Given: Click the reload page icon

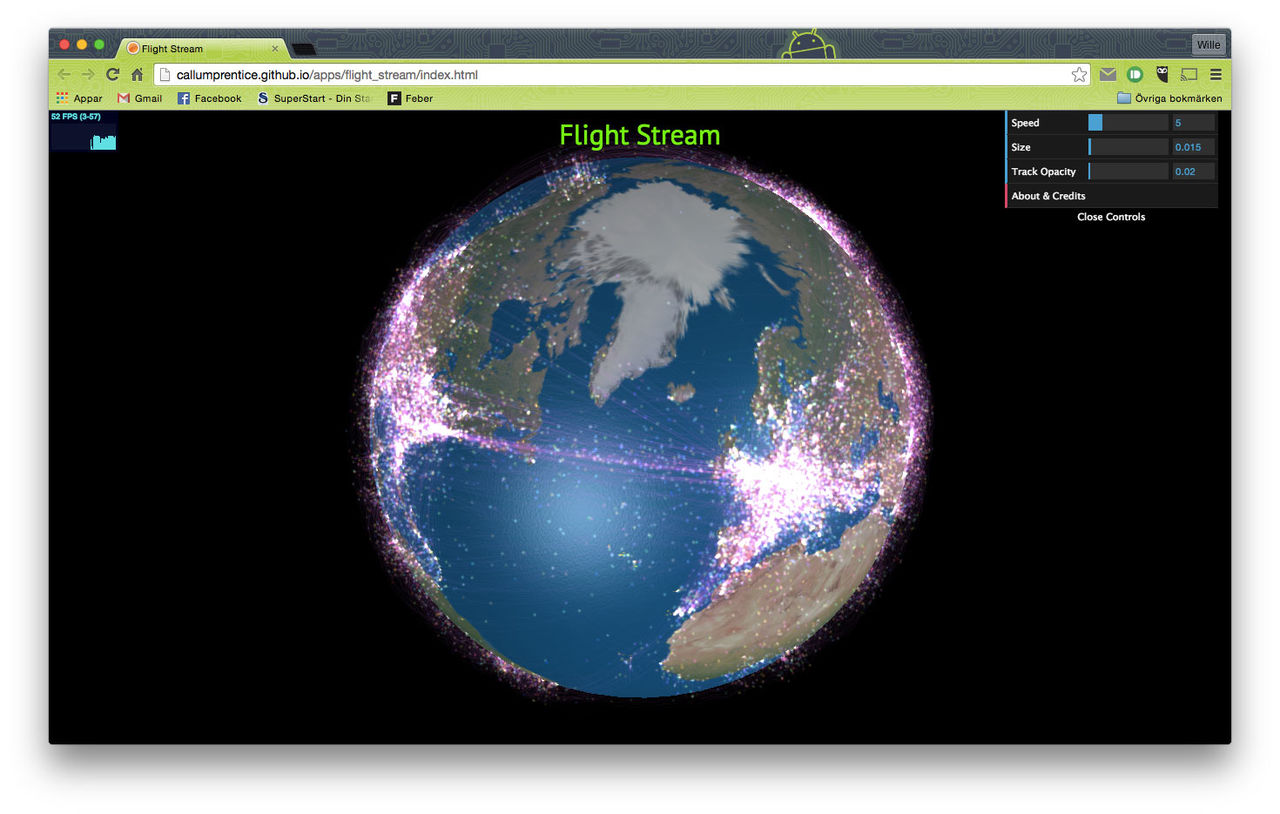Looking at the screenshot, I should (x=113, y=75).
